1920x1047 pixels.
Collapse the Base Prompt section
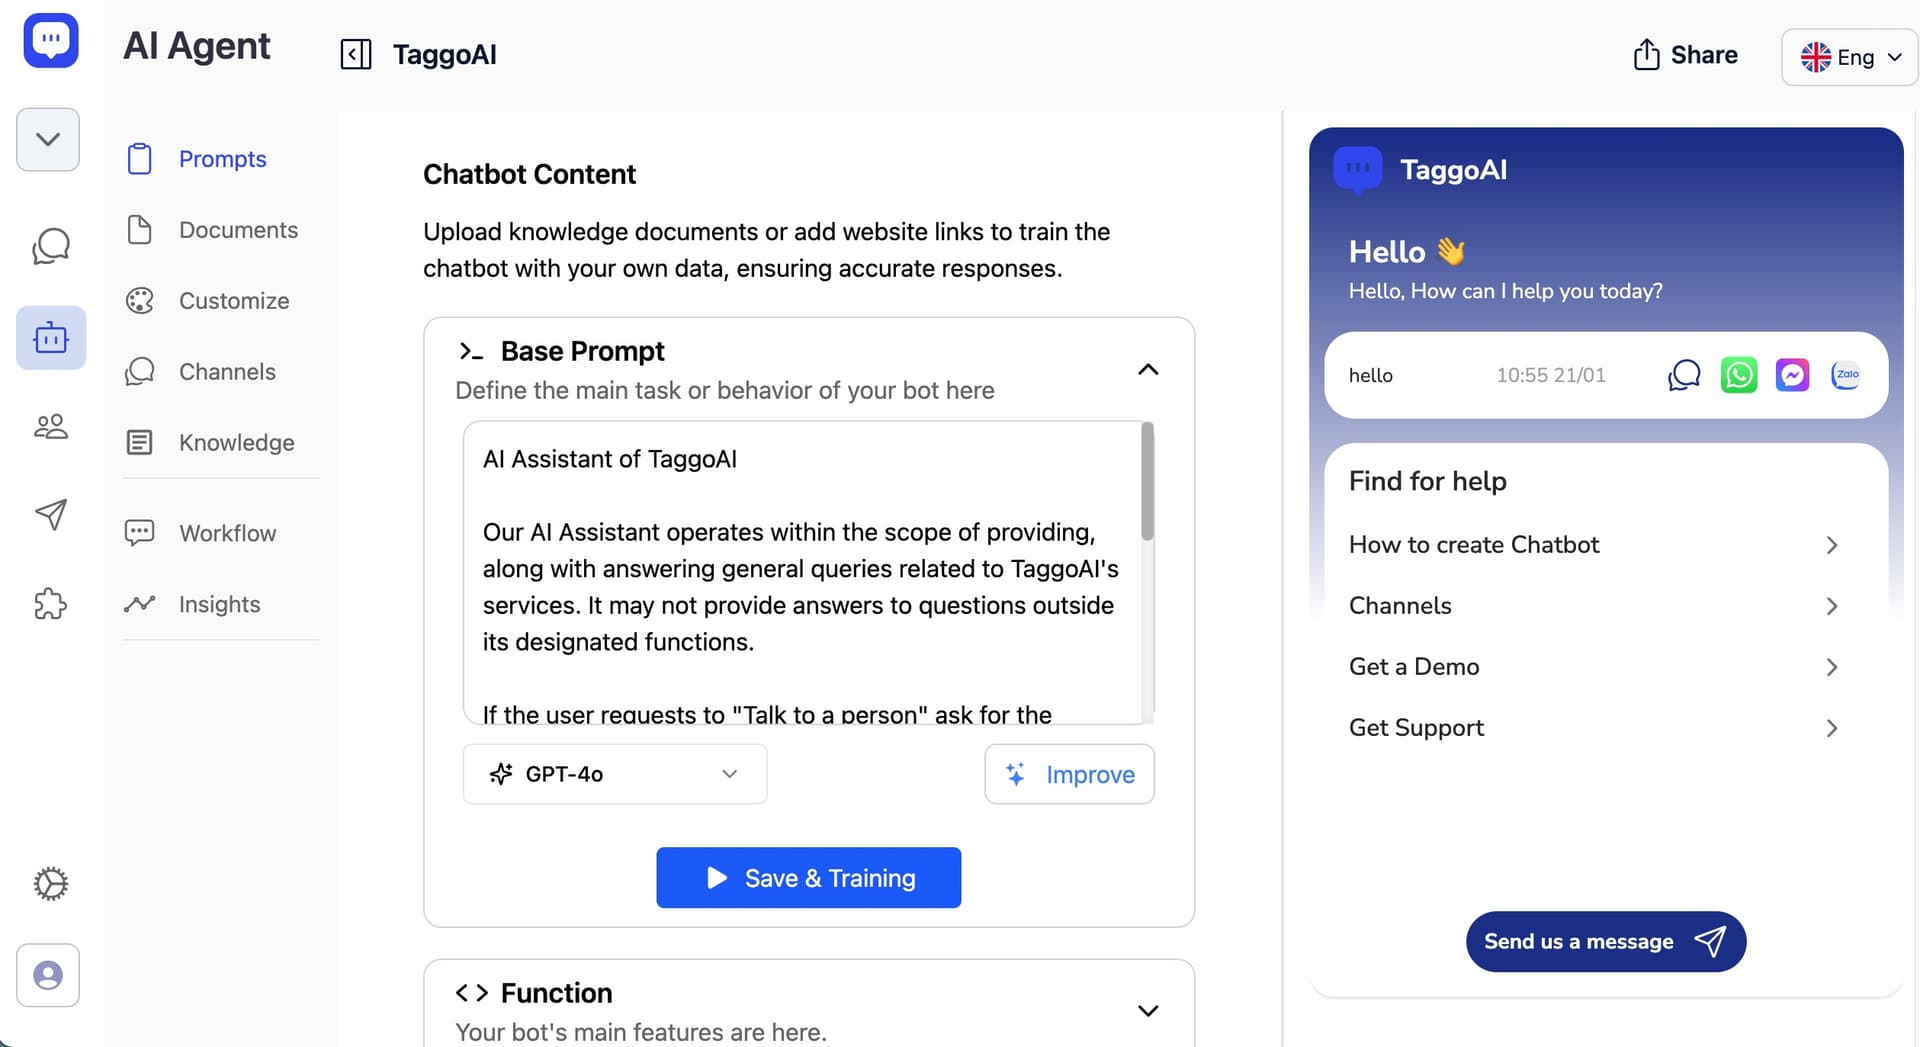tap(1148, 369)
